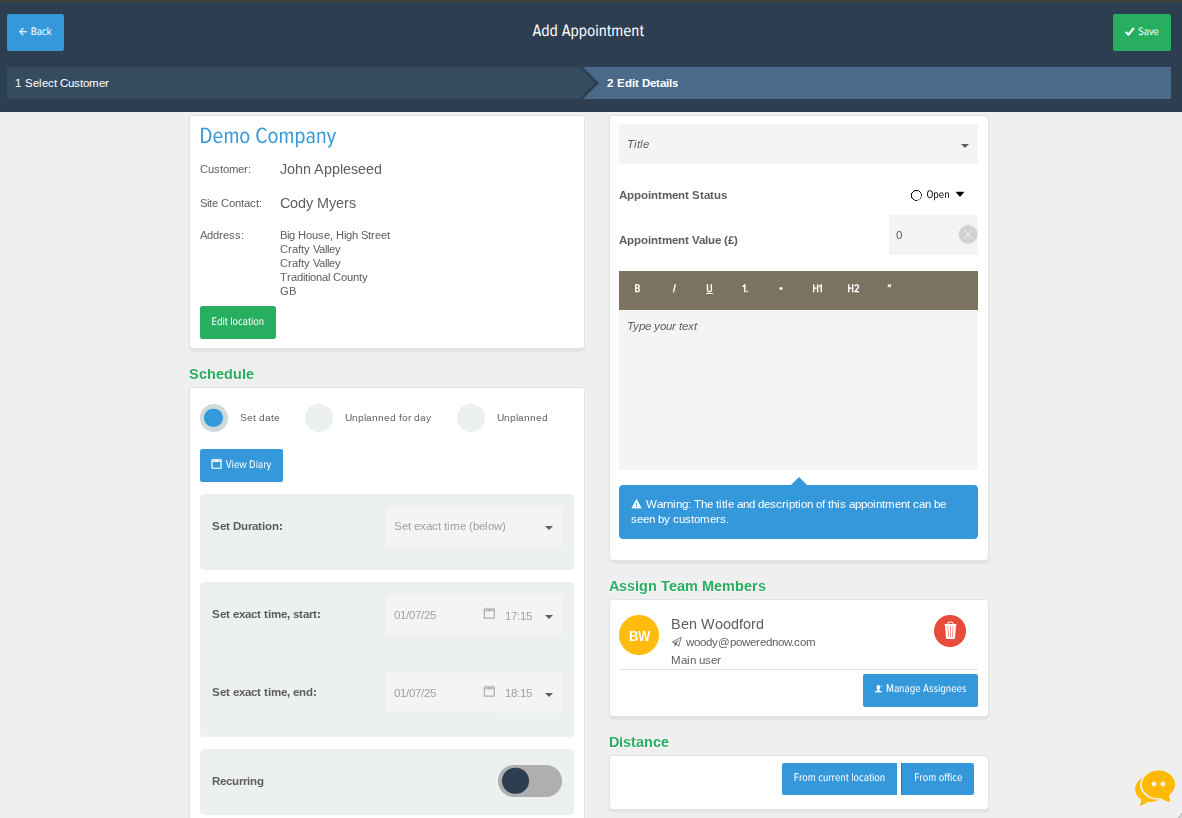Image resolution: width=1182 pixels, height=818 pixels.
Task: Click the address line Big House, High Street
Action: pyautogui.click(x=335, y=235)
